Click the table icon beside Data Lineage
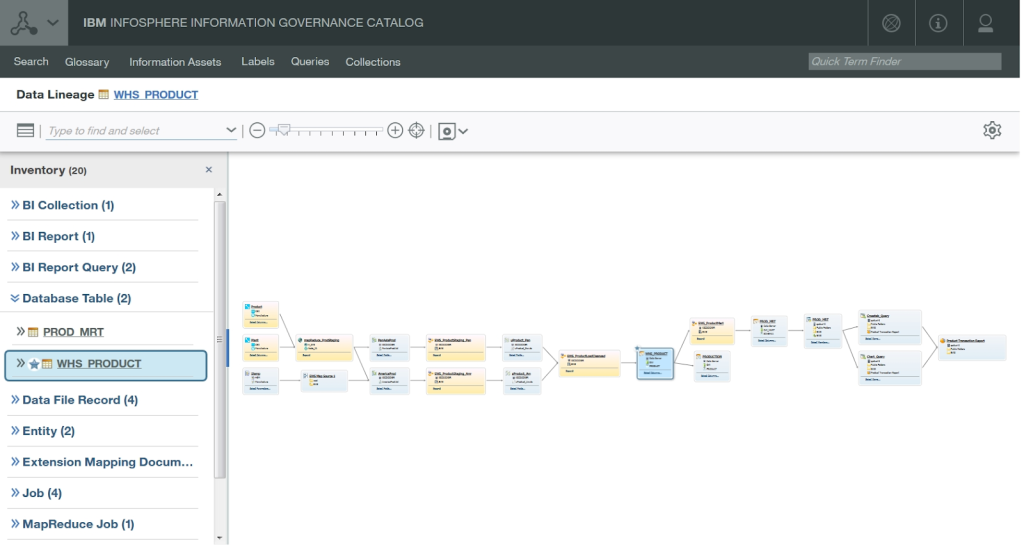Screen dimensions: 1024x547 tap(103, 95)
